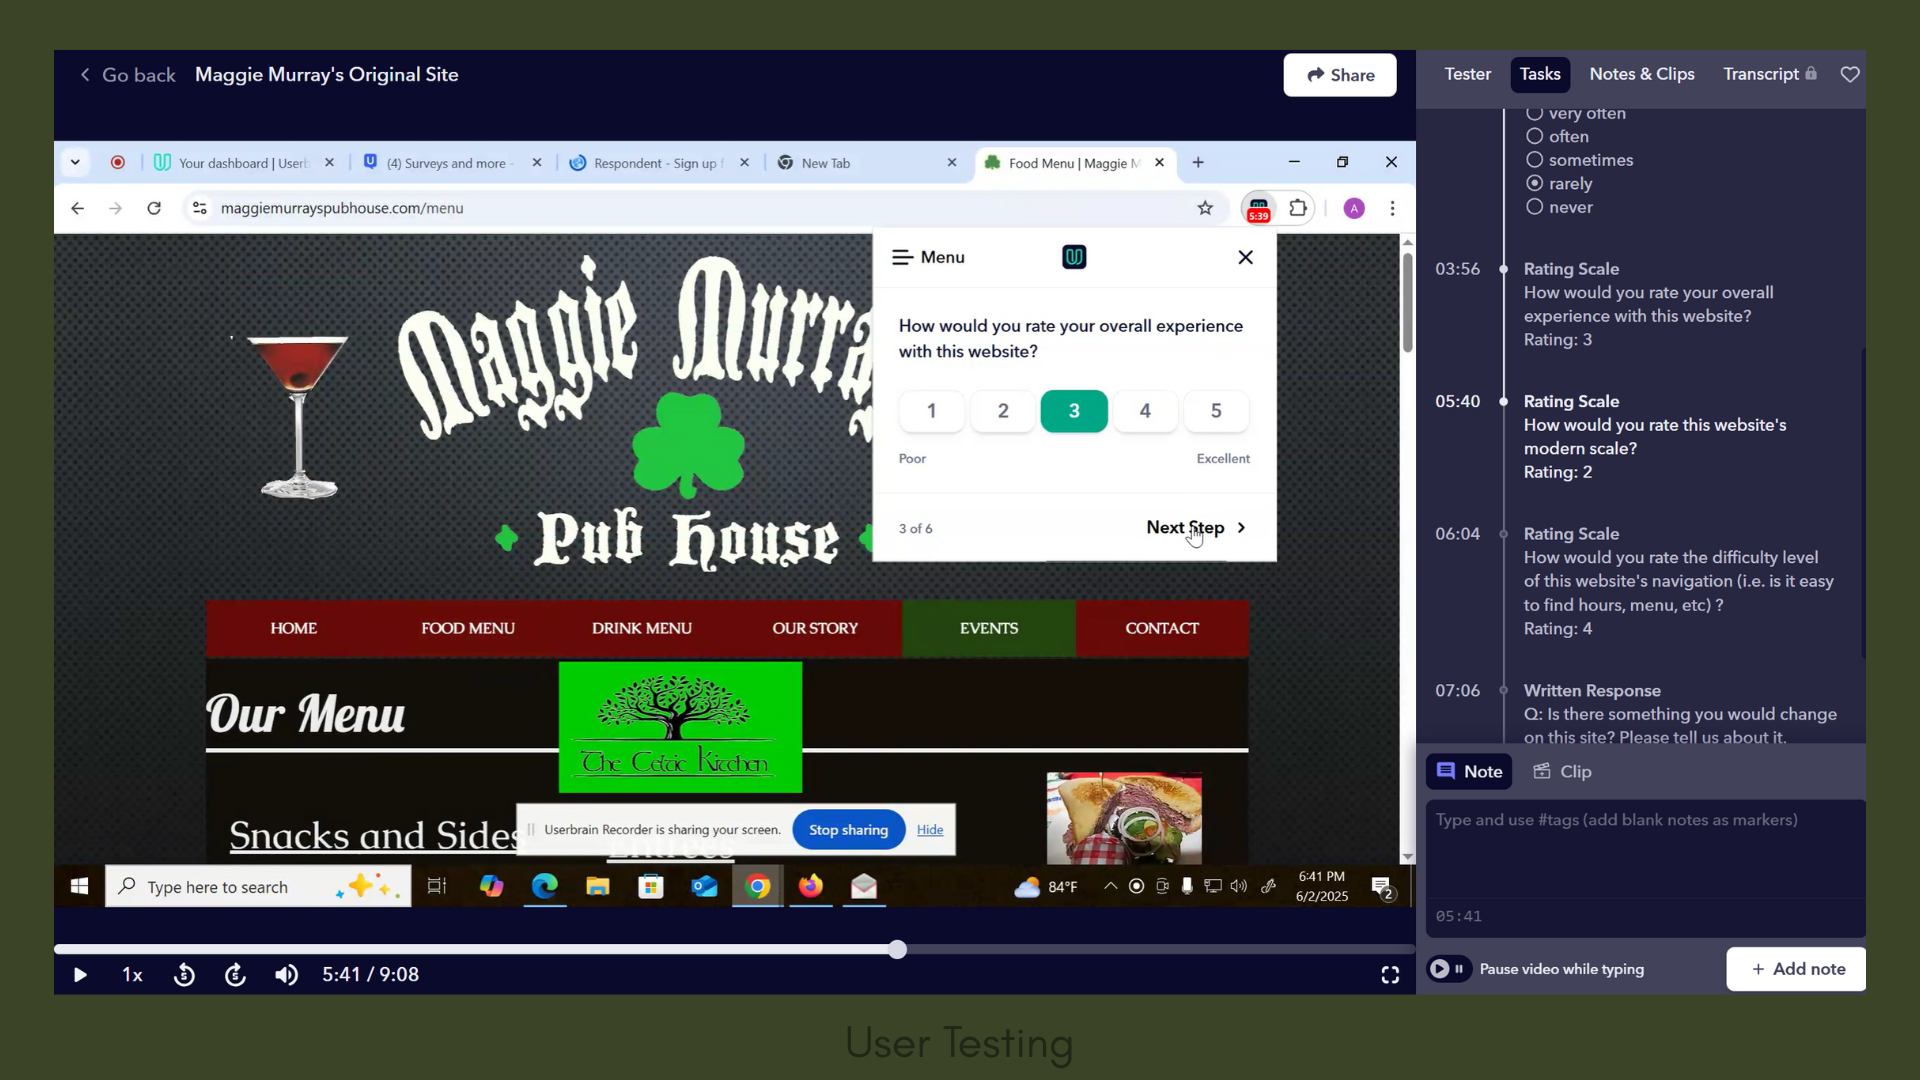The height and width of the screenshot is (1080, 1920).
Task: Rewind video 5 seconds
Action: (184, 975)
